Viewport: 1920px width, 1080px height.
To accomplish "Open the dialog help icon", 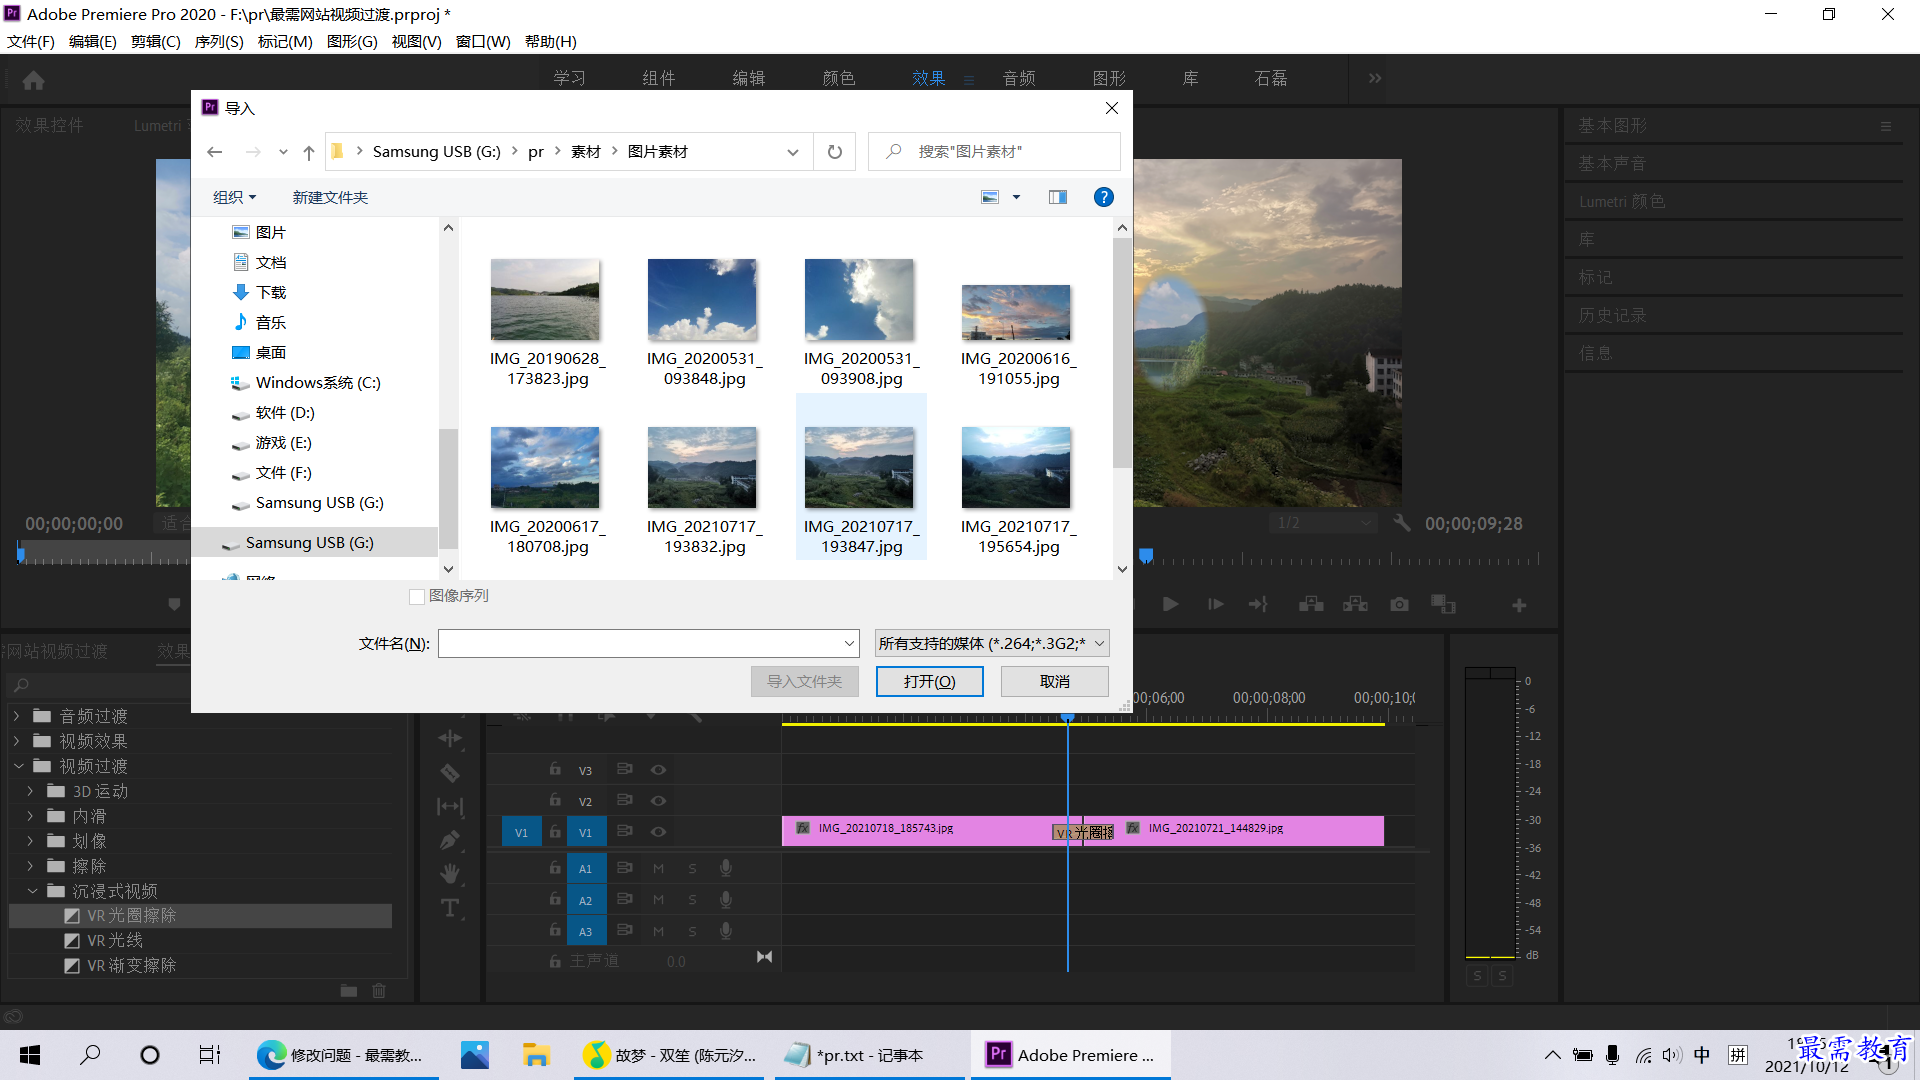I will pos(1104,197).
